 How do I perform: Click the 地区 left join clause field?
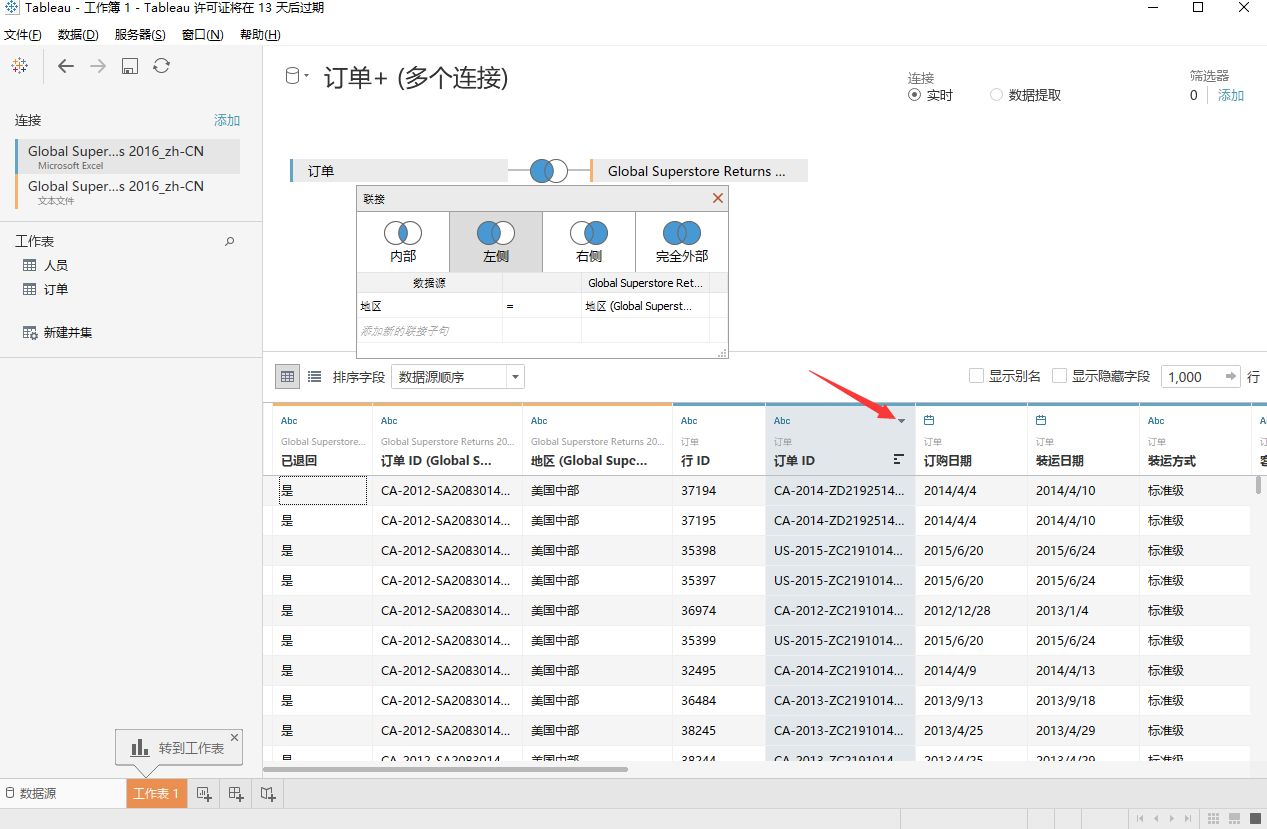click(x=430, y=306)
